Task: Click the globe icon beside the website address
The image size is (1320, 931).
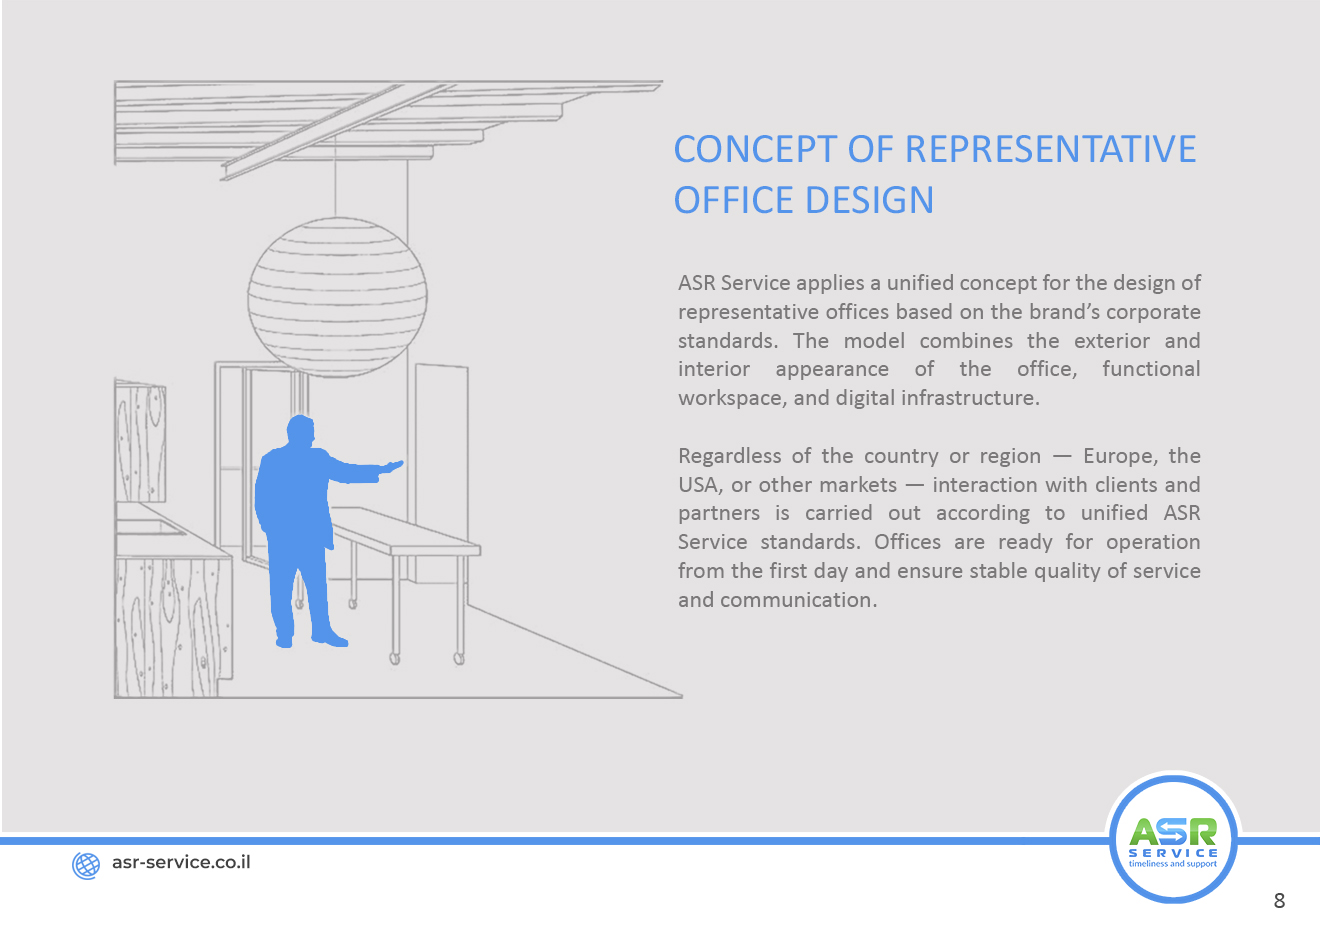Action: tap(87, 865)
